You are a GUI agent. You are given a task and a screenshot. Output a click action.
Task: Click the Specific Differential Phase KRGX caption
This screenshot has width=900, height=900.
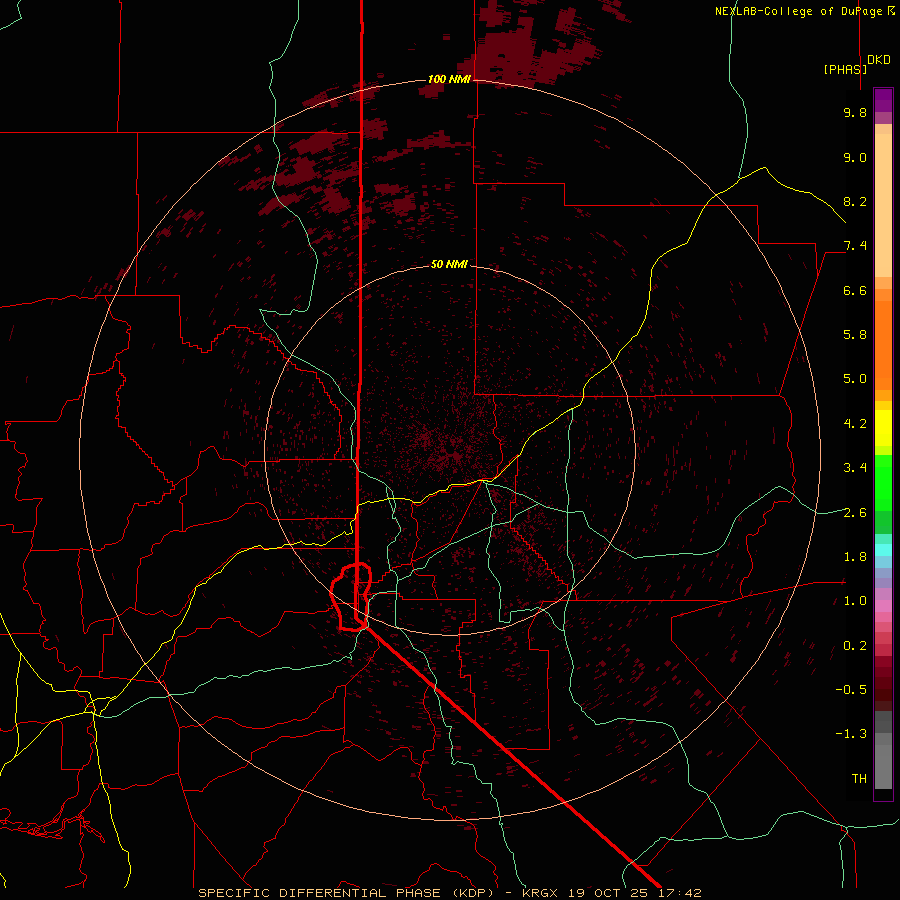click(450, 893)
